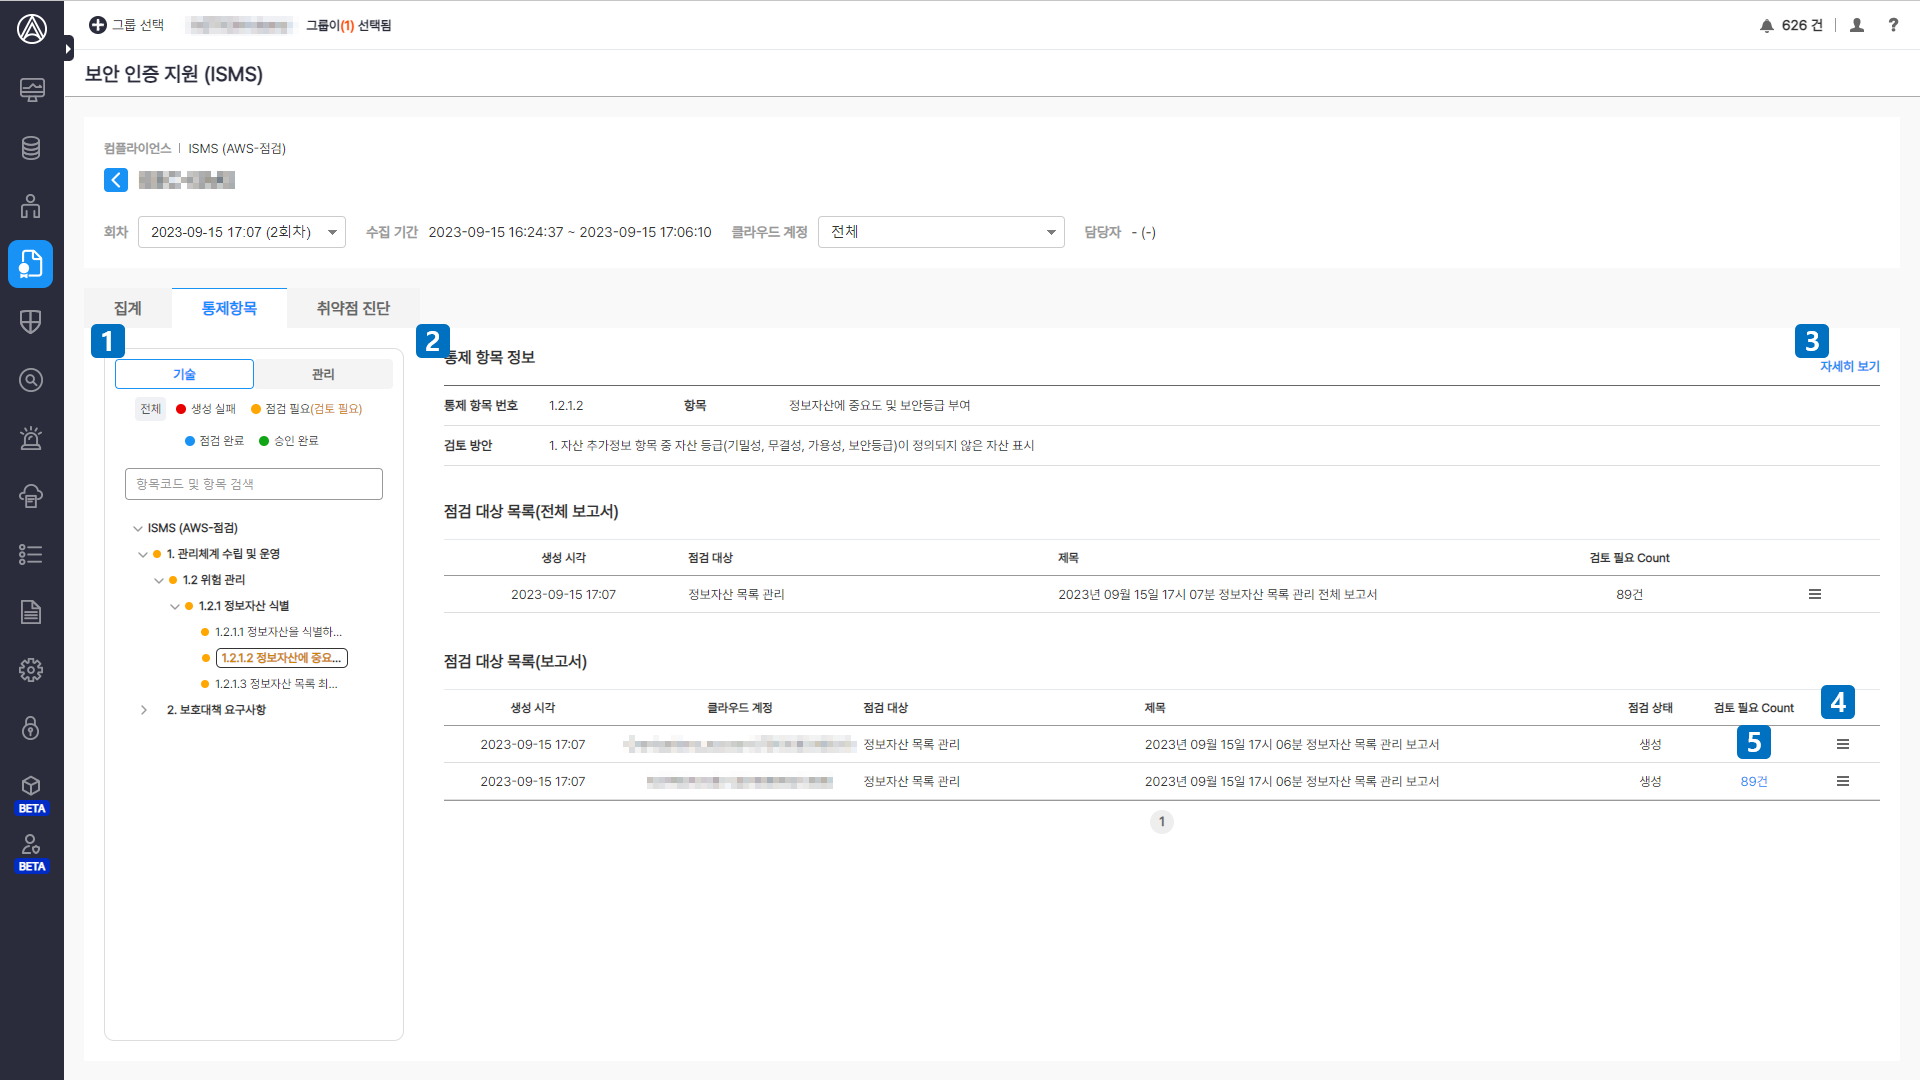Open the report document icon in sidebar
This screenshot has height=1080, width=1920.
point(31,612)
